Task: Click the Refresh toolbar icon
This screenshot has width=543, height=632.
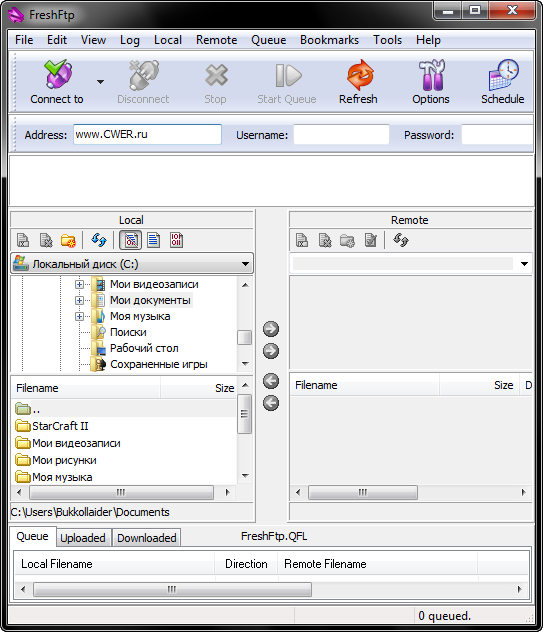Action: coord(359,75)
